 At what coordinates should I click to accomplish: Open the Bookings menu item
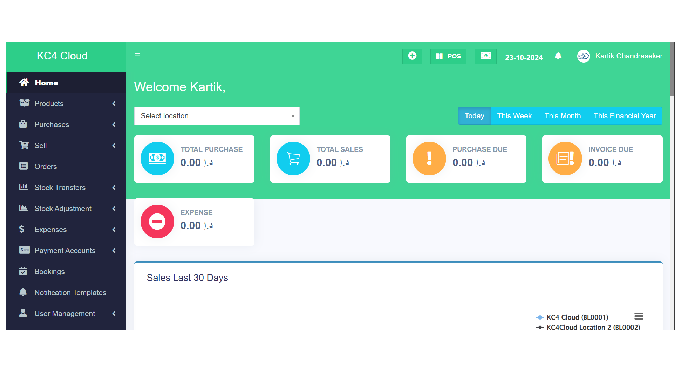[x=66, y=271]
